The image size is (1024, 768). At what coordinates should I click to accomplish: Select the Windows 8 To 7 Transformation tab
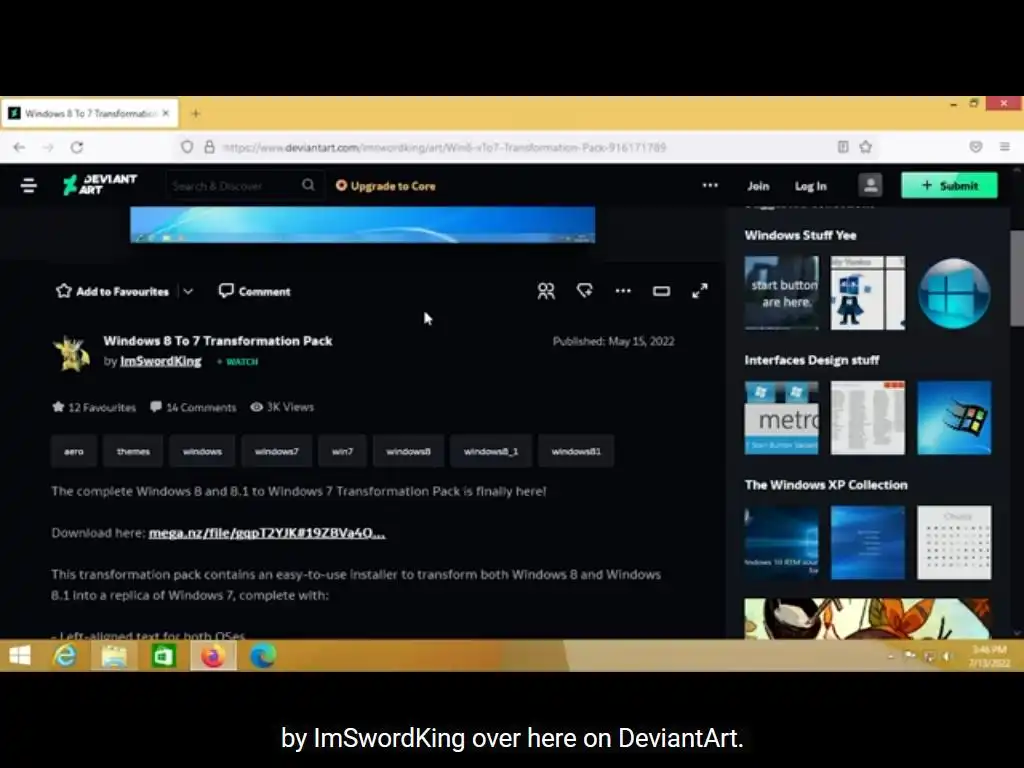click(x=89, y=114)
